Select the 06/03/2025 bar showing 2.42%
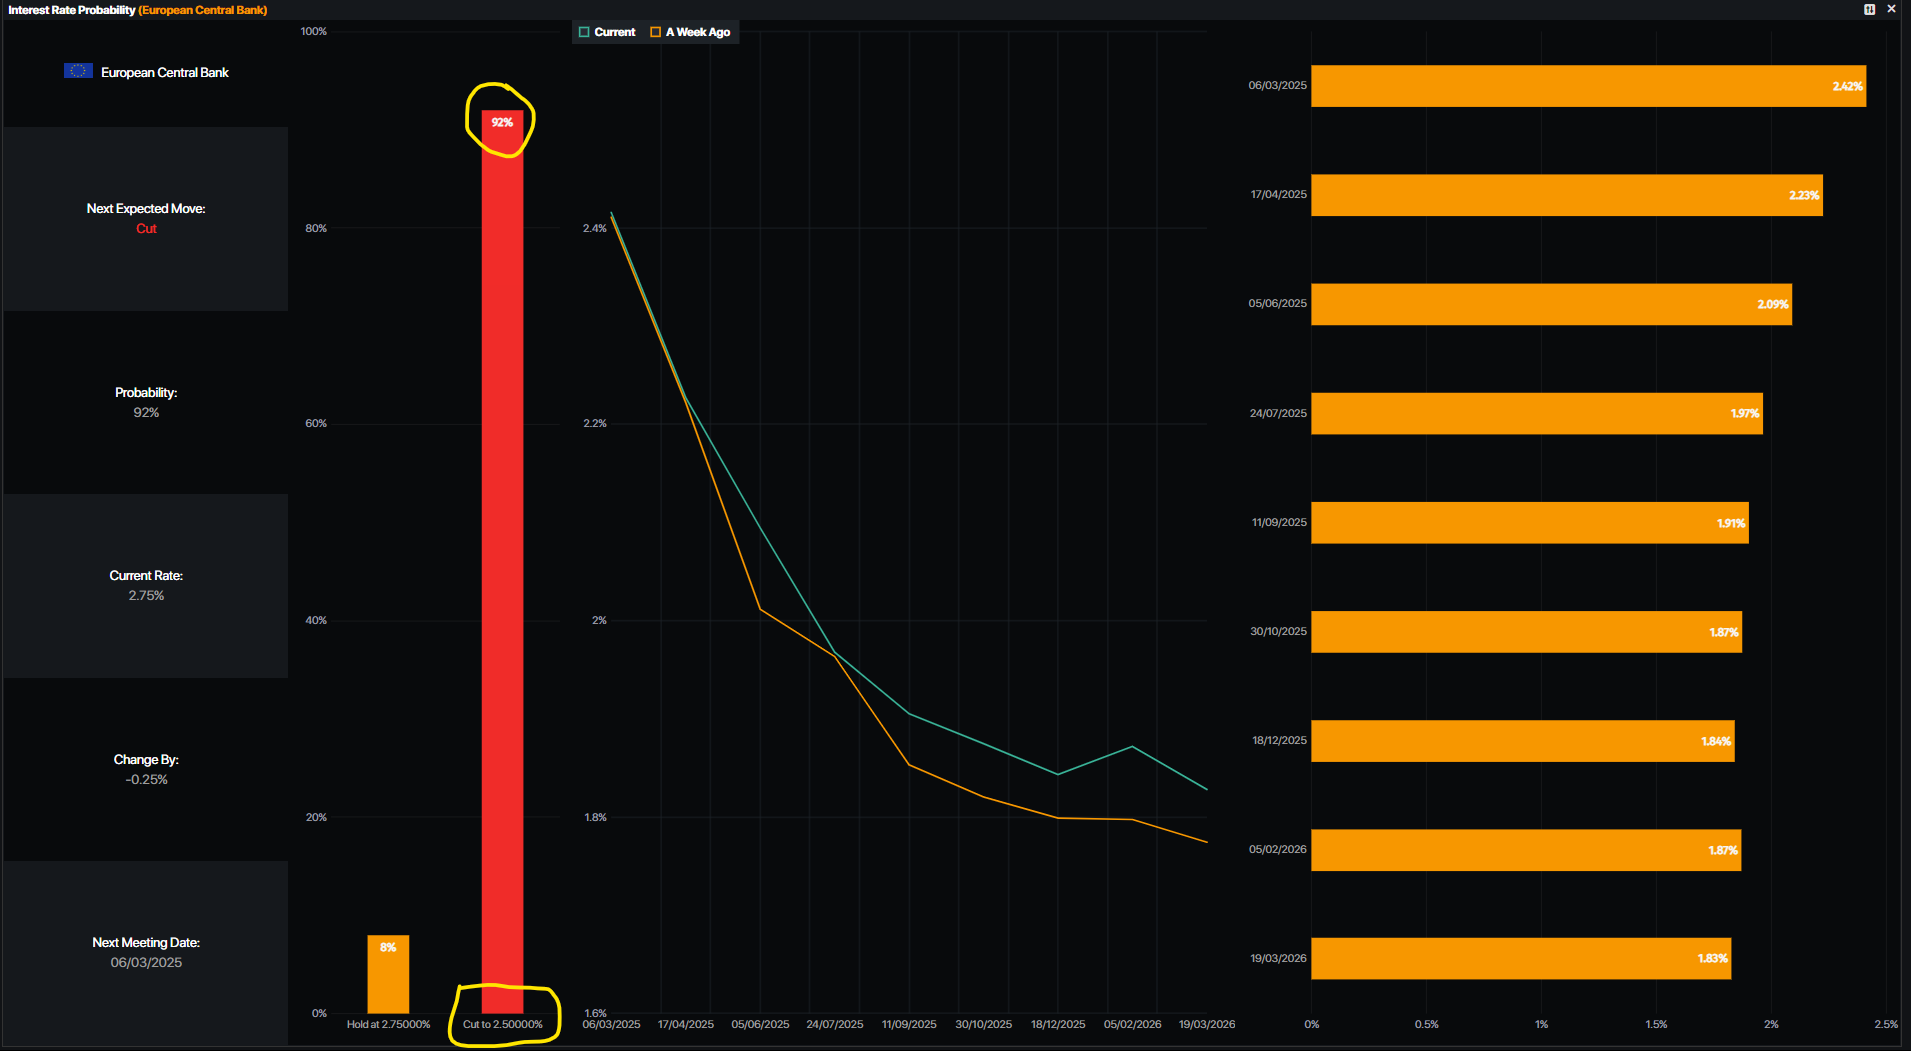The height and width of the screenshot is (1051, 1911). [x=1587, y=86]
